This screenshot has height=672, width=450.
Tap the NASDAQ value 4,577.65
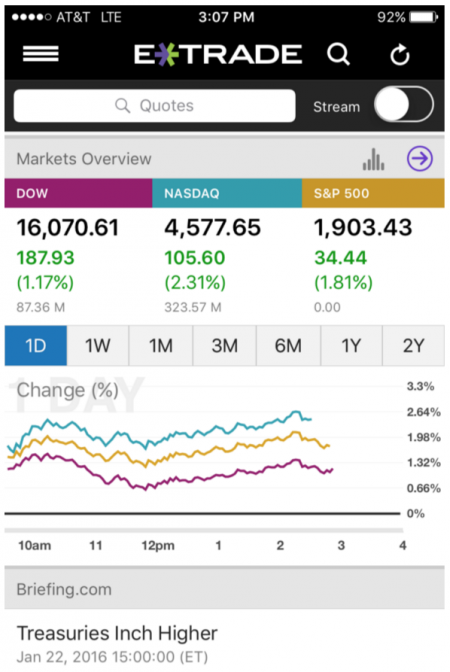(x=213, y=228)
